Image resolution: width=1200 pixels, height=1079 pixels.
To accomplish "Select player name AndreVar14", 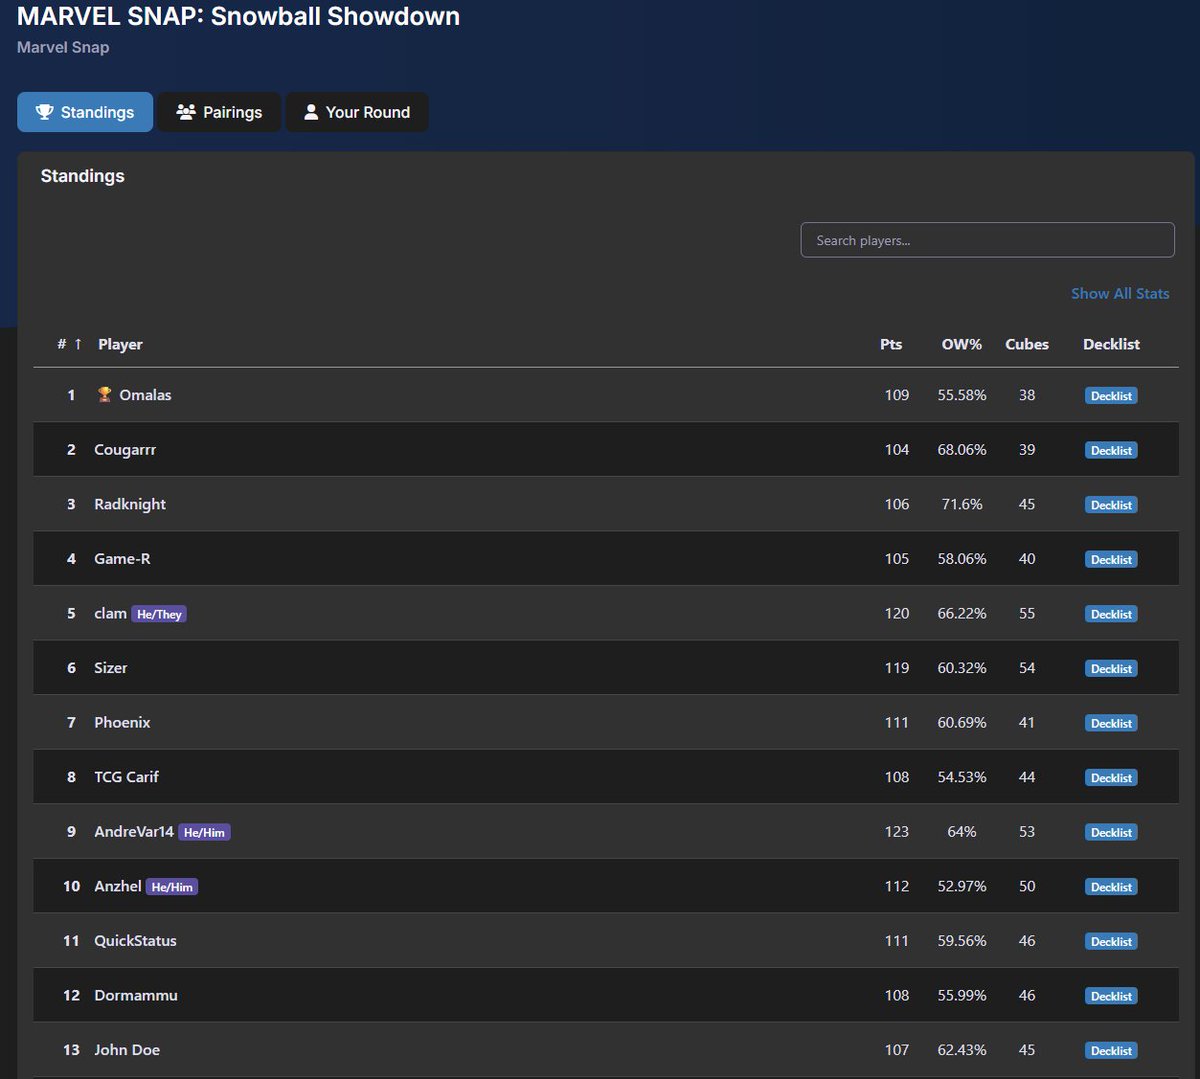I will click(x=134, y=831).
